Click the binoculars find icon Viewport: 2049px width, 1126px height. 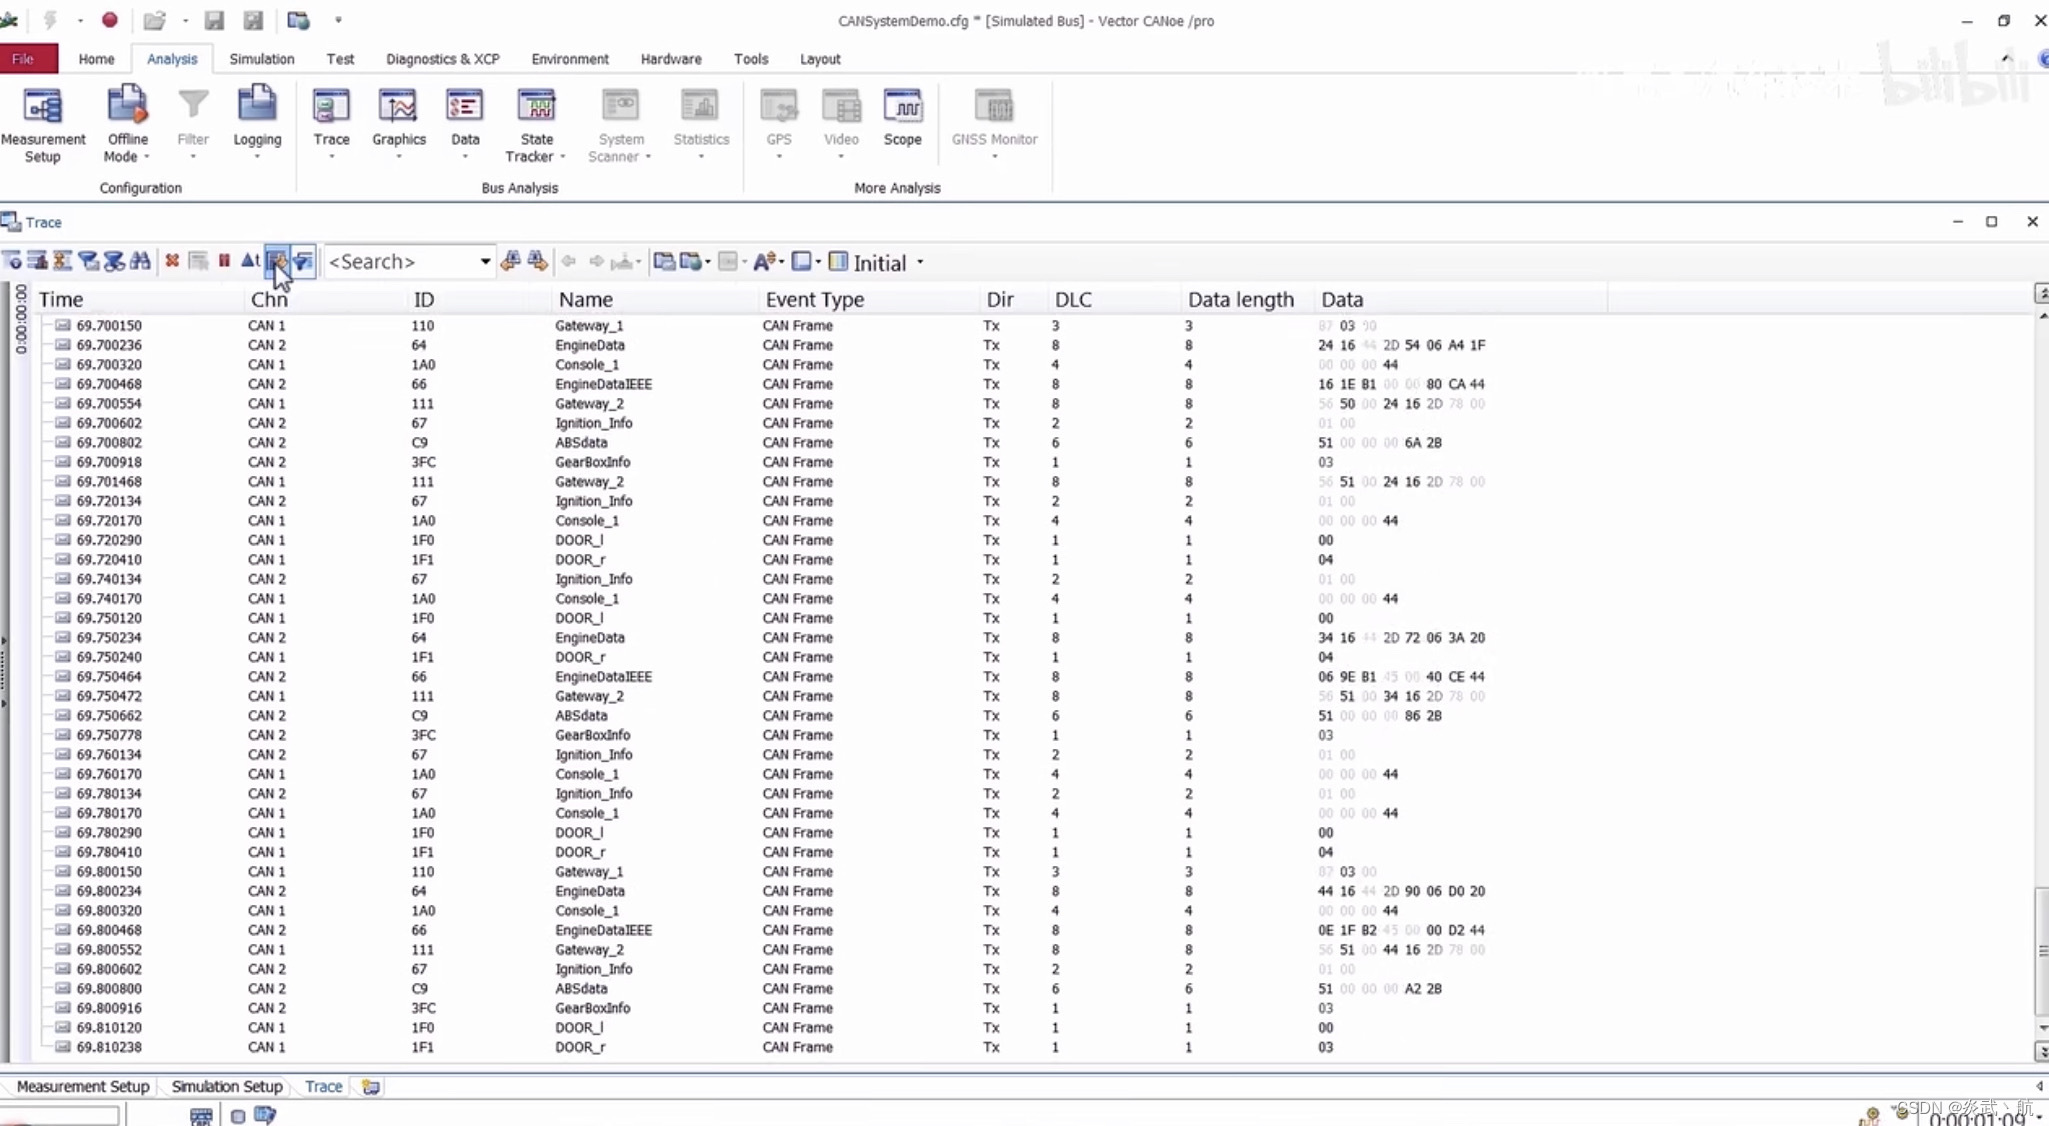pyautogui.click(x=141, y=261)
